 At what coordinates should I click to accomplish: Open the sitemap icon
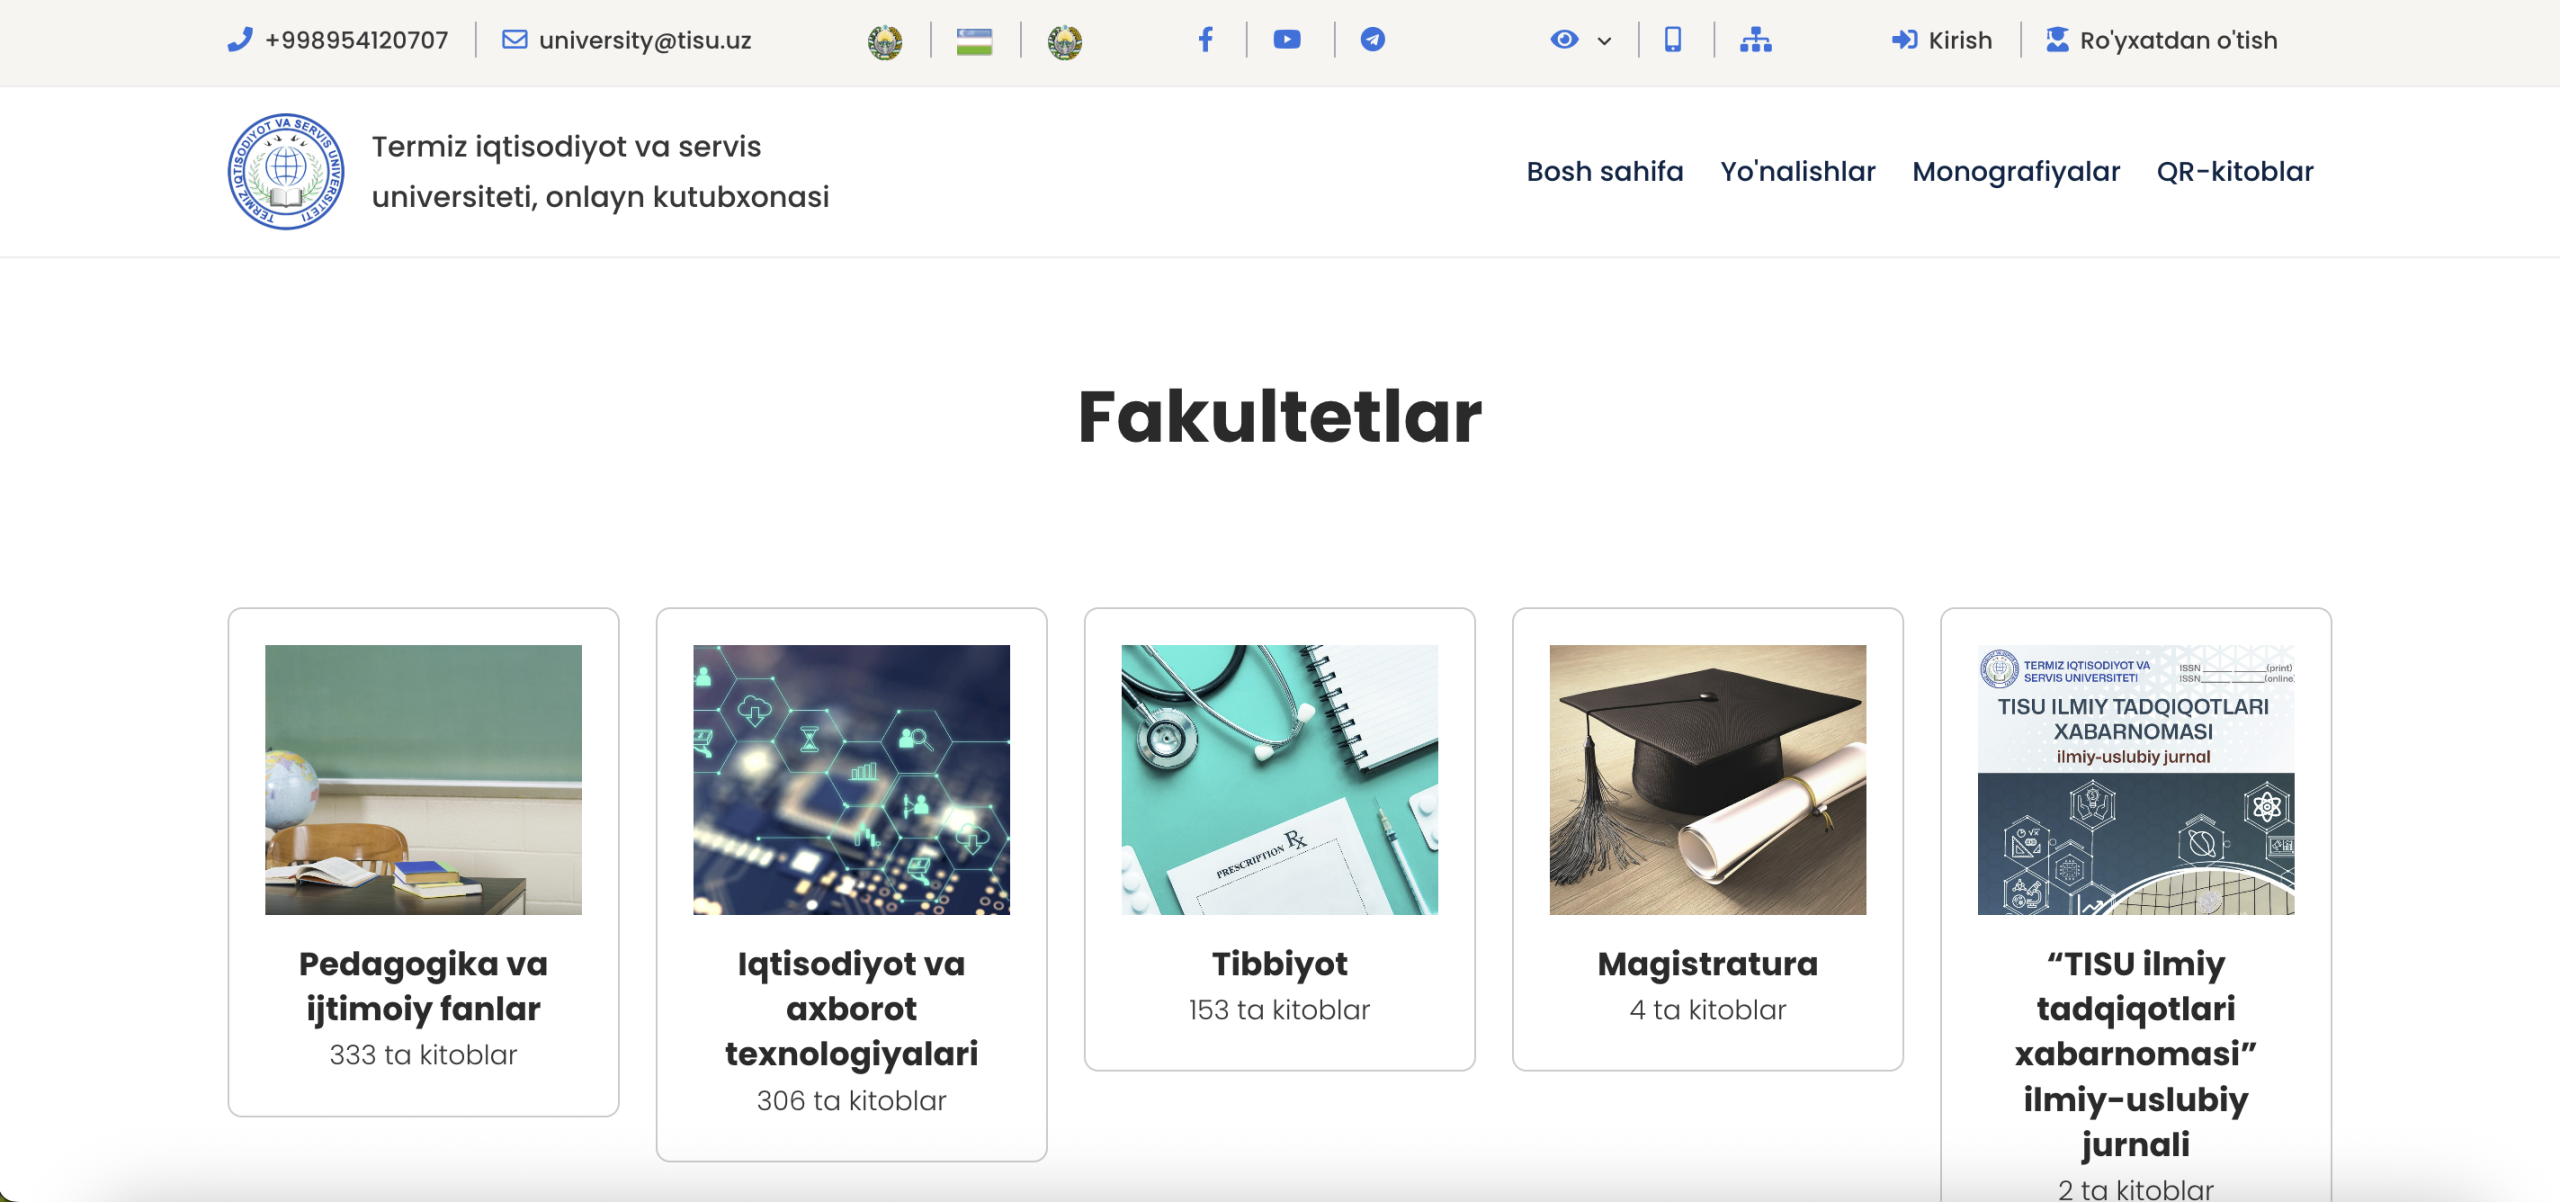pos(1756,40)
